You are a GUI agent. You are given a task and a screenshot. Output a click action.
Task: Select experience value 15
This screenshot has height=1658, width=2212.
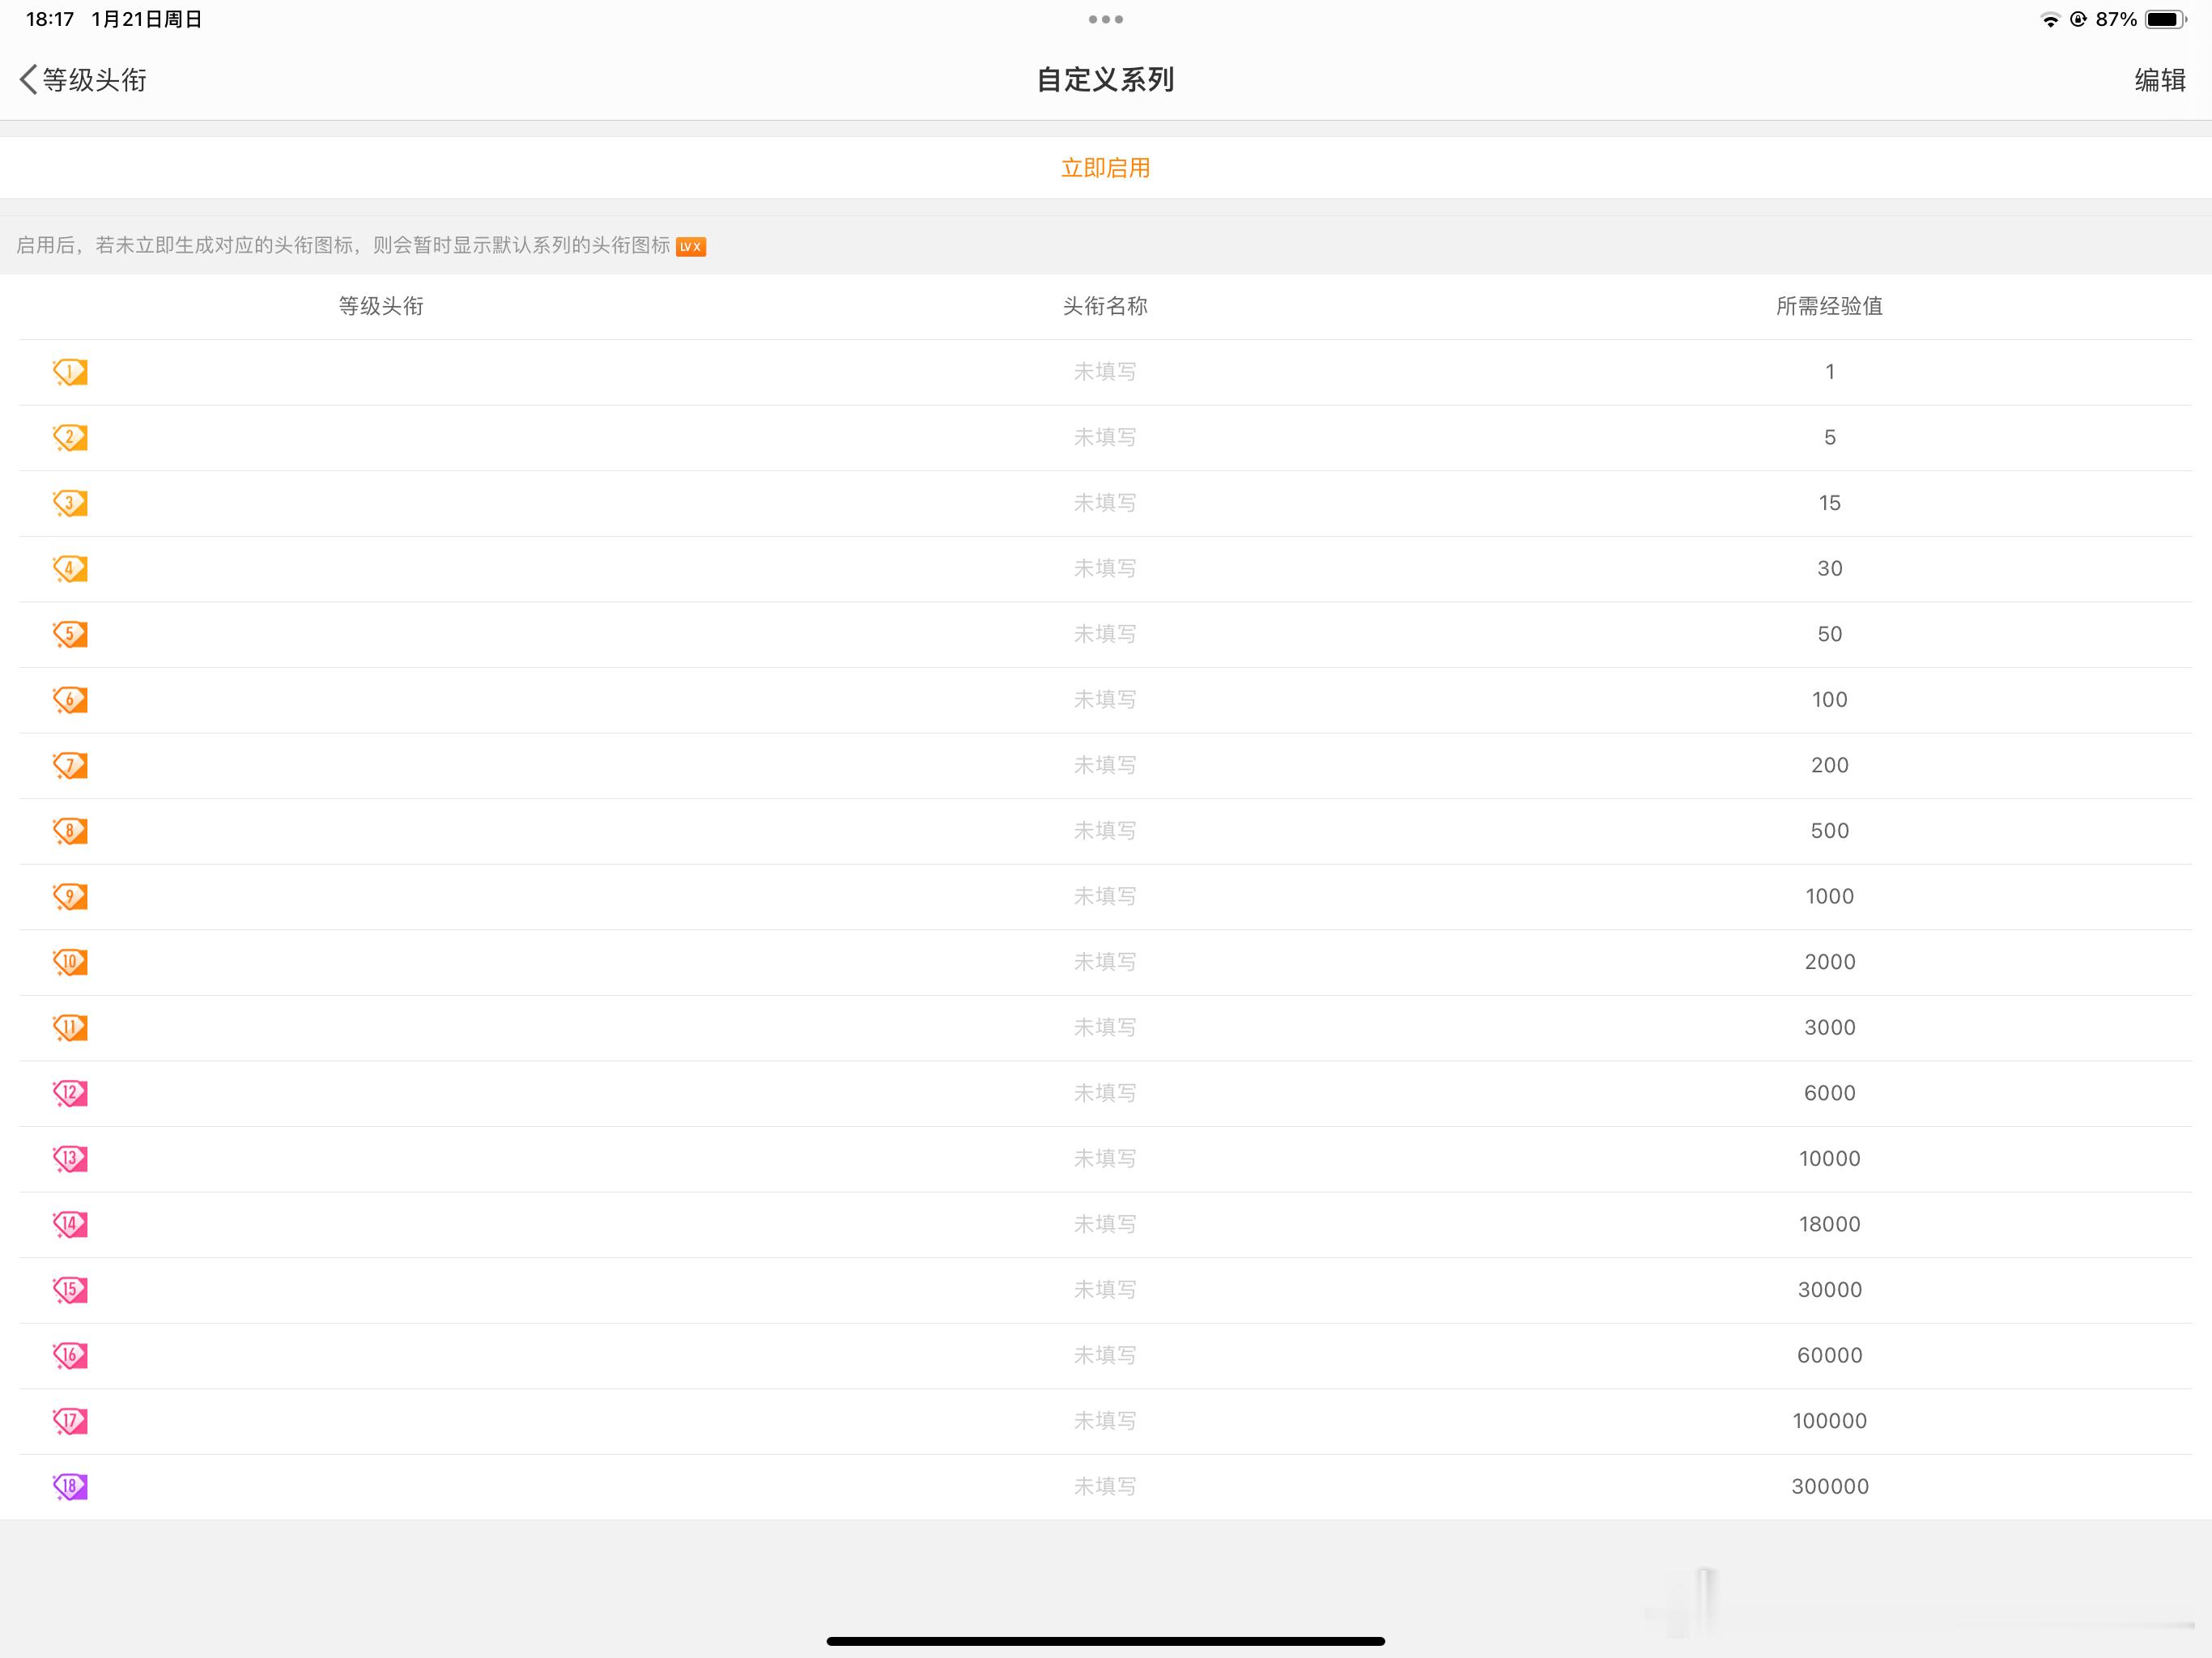tap(1829, 503)
